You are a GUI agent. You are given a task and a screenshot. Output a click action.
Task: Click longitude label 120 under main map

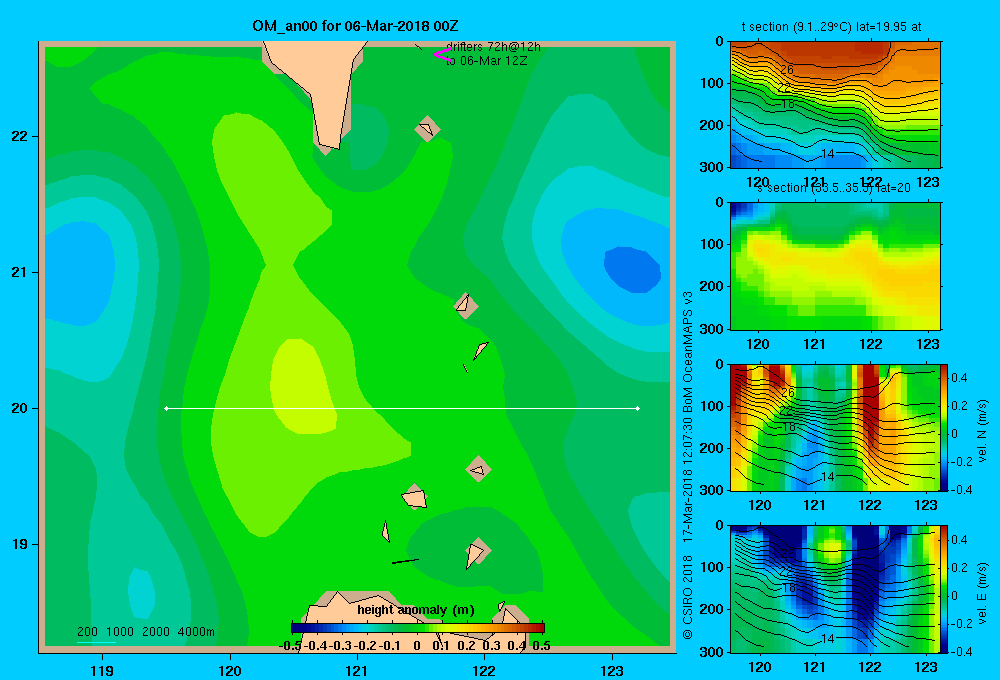tap(230, 670)
